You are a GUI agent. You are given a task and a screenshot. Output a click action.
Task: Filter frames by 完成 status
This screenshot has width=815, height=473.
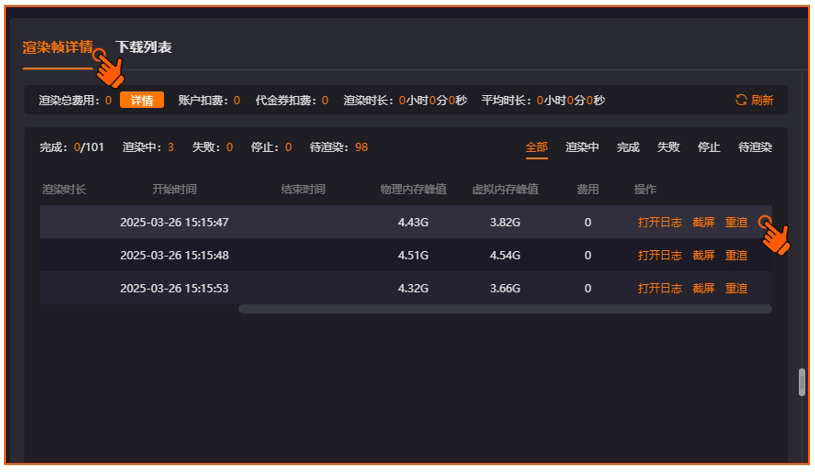pos(628,148)
